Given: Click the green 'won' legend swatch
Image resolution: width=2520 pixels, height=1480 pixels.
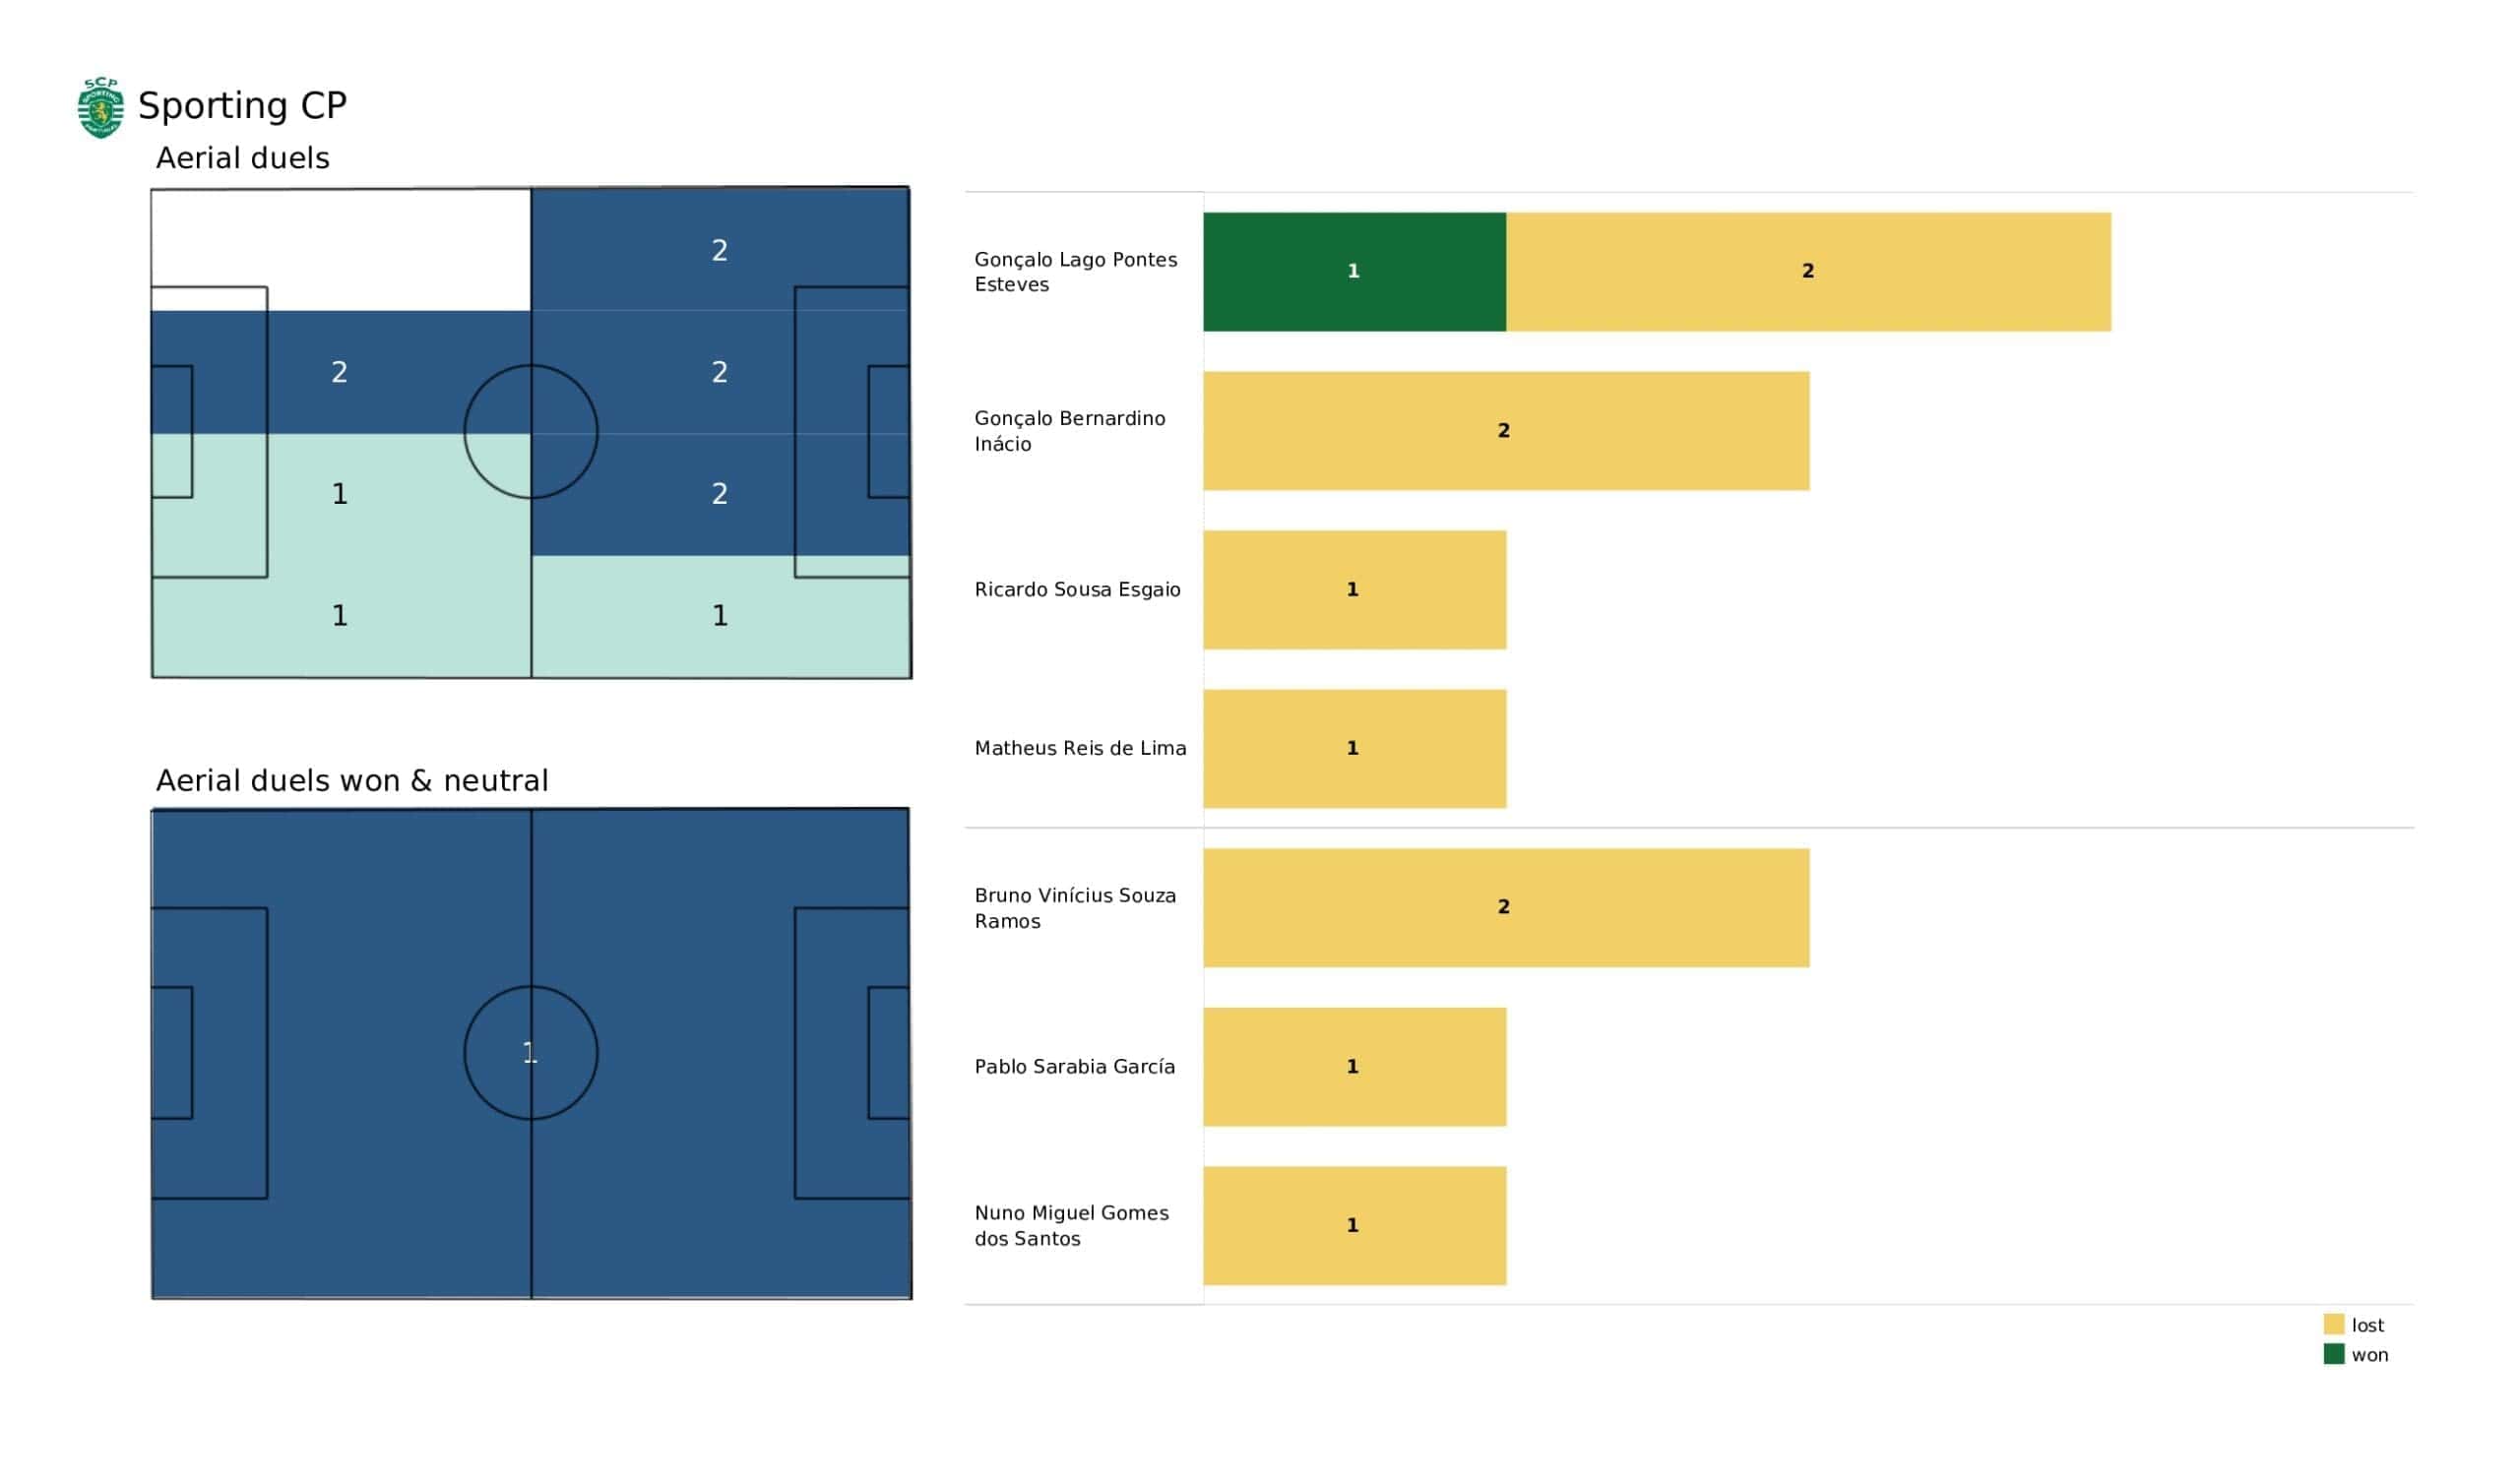Looking at the screenshot, I should click(2334, 1354).
